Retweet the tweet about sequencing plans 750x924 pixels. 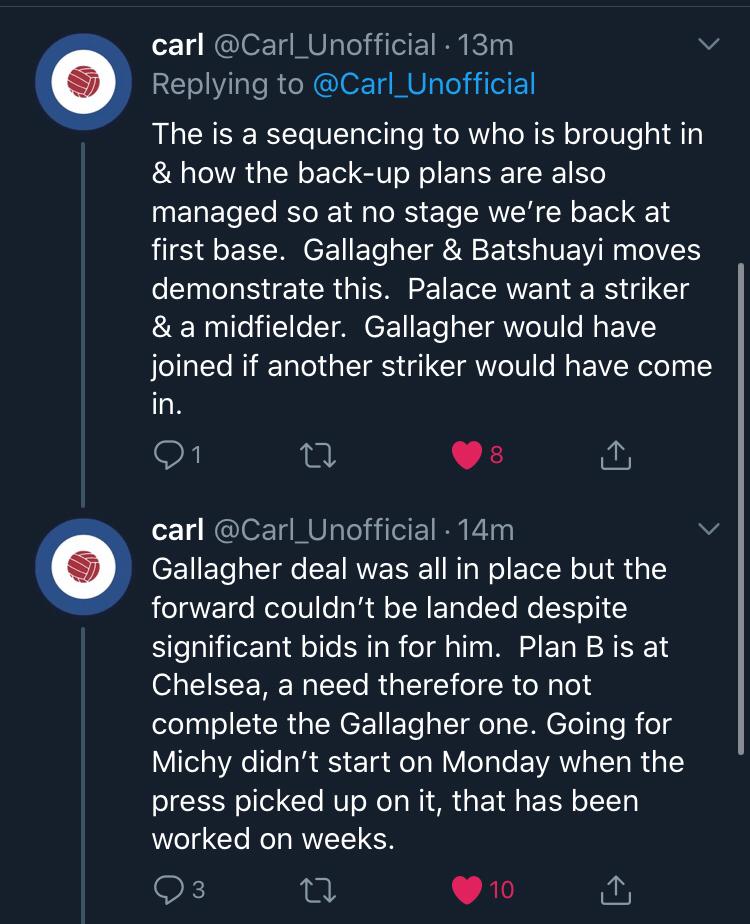coord(318,456)
